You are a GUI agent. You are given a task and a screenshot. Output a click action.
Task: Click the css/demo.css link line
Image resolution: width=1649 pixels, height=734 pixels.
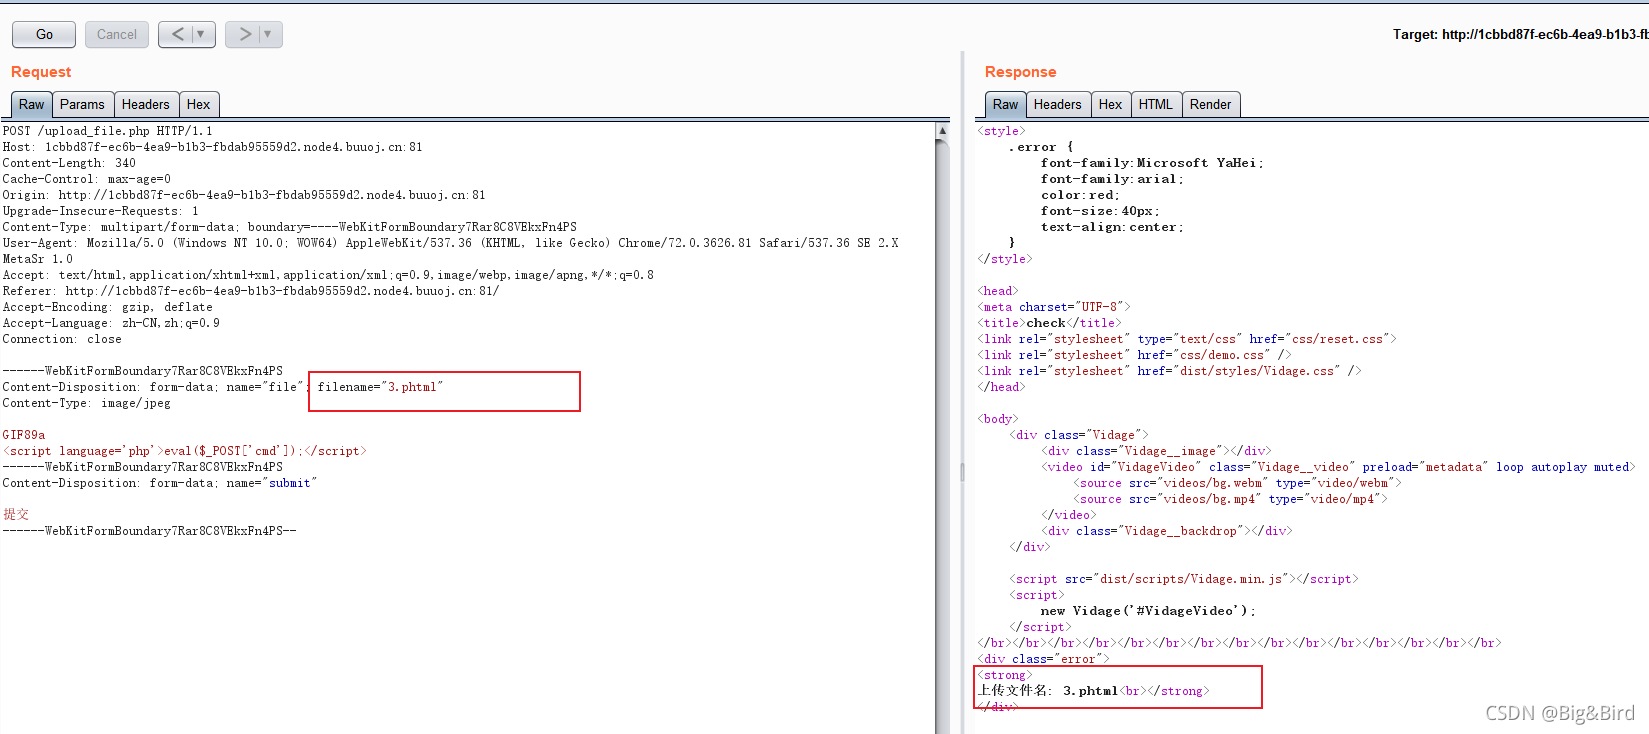tap(1134, 355)
